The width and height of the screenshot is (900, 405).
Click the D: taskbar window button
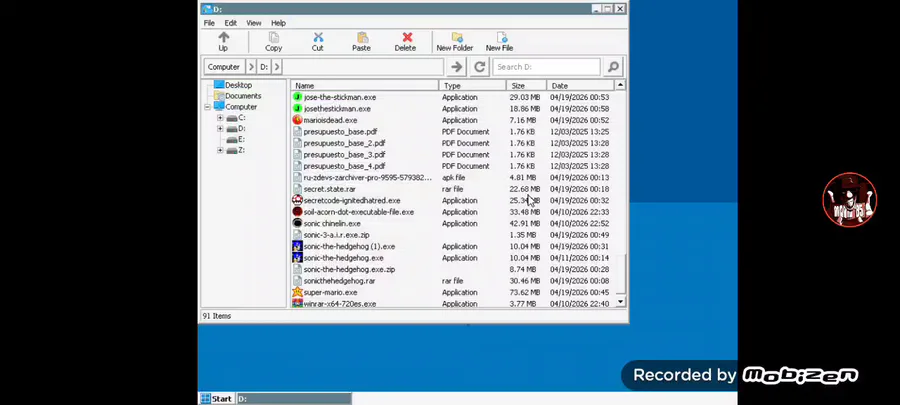tap(293, 399)
